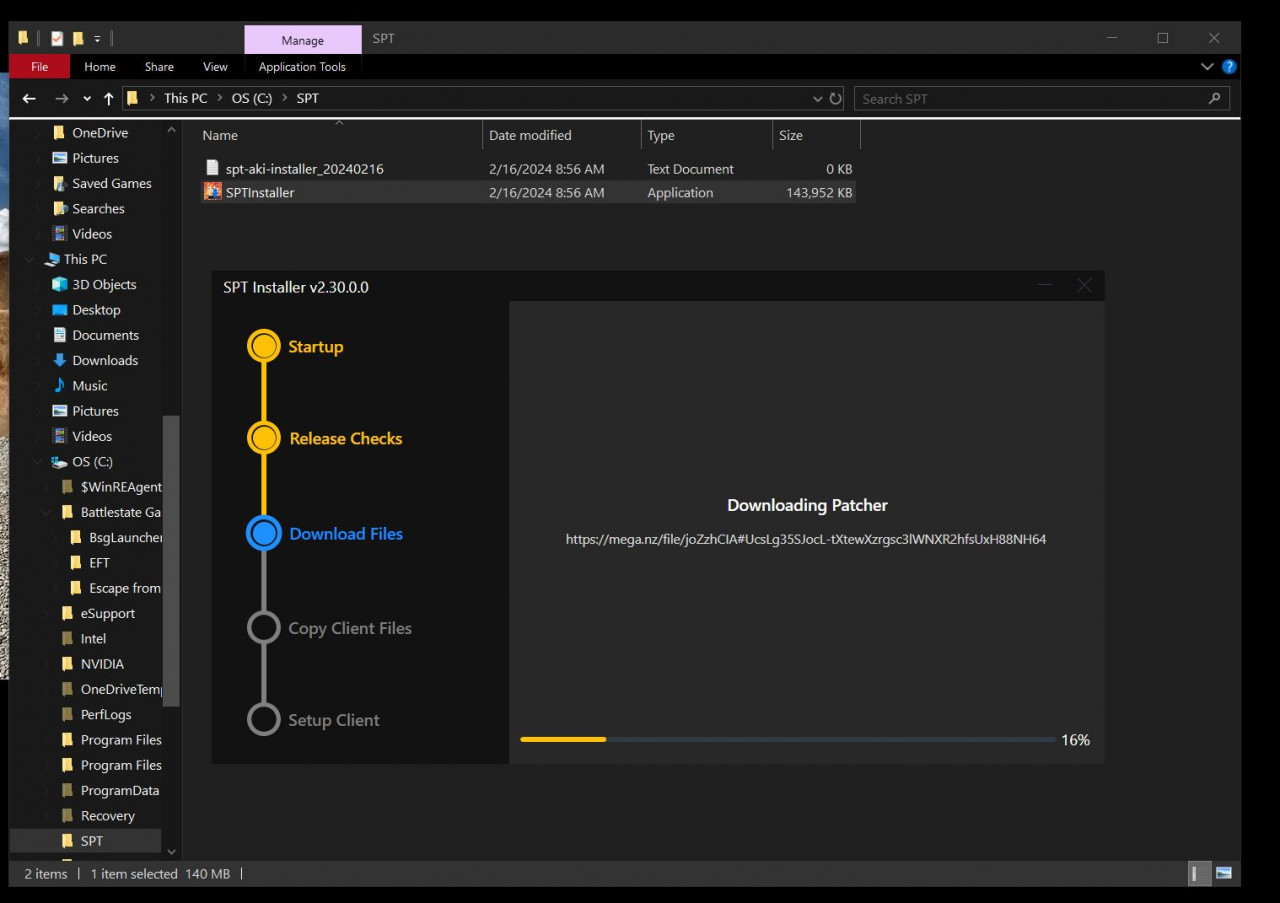Open Explorer help question mark icon

1229,67
